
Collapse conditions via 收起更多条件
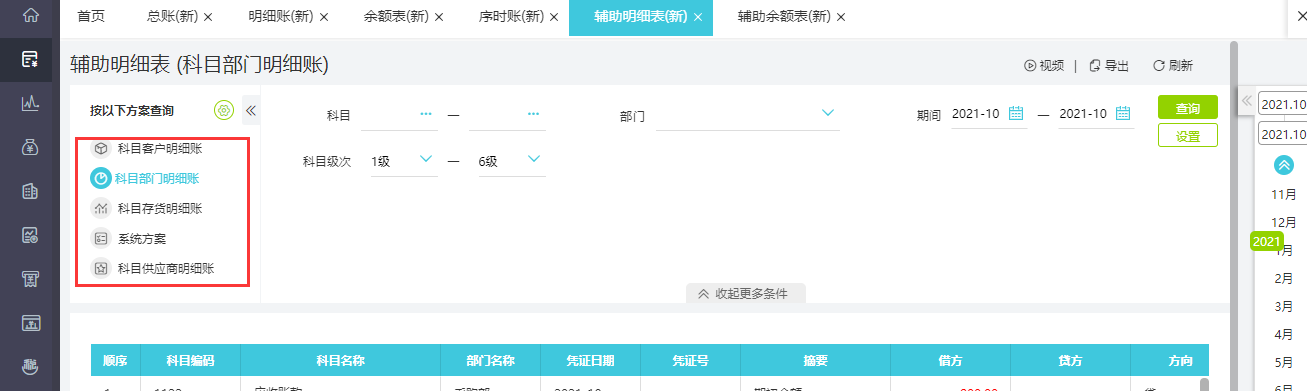(745, 294)
